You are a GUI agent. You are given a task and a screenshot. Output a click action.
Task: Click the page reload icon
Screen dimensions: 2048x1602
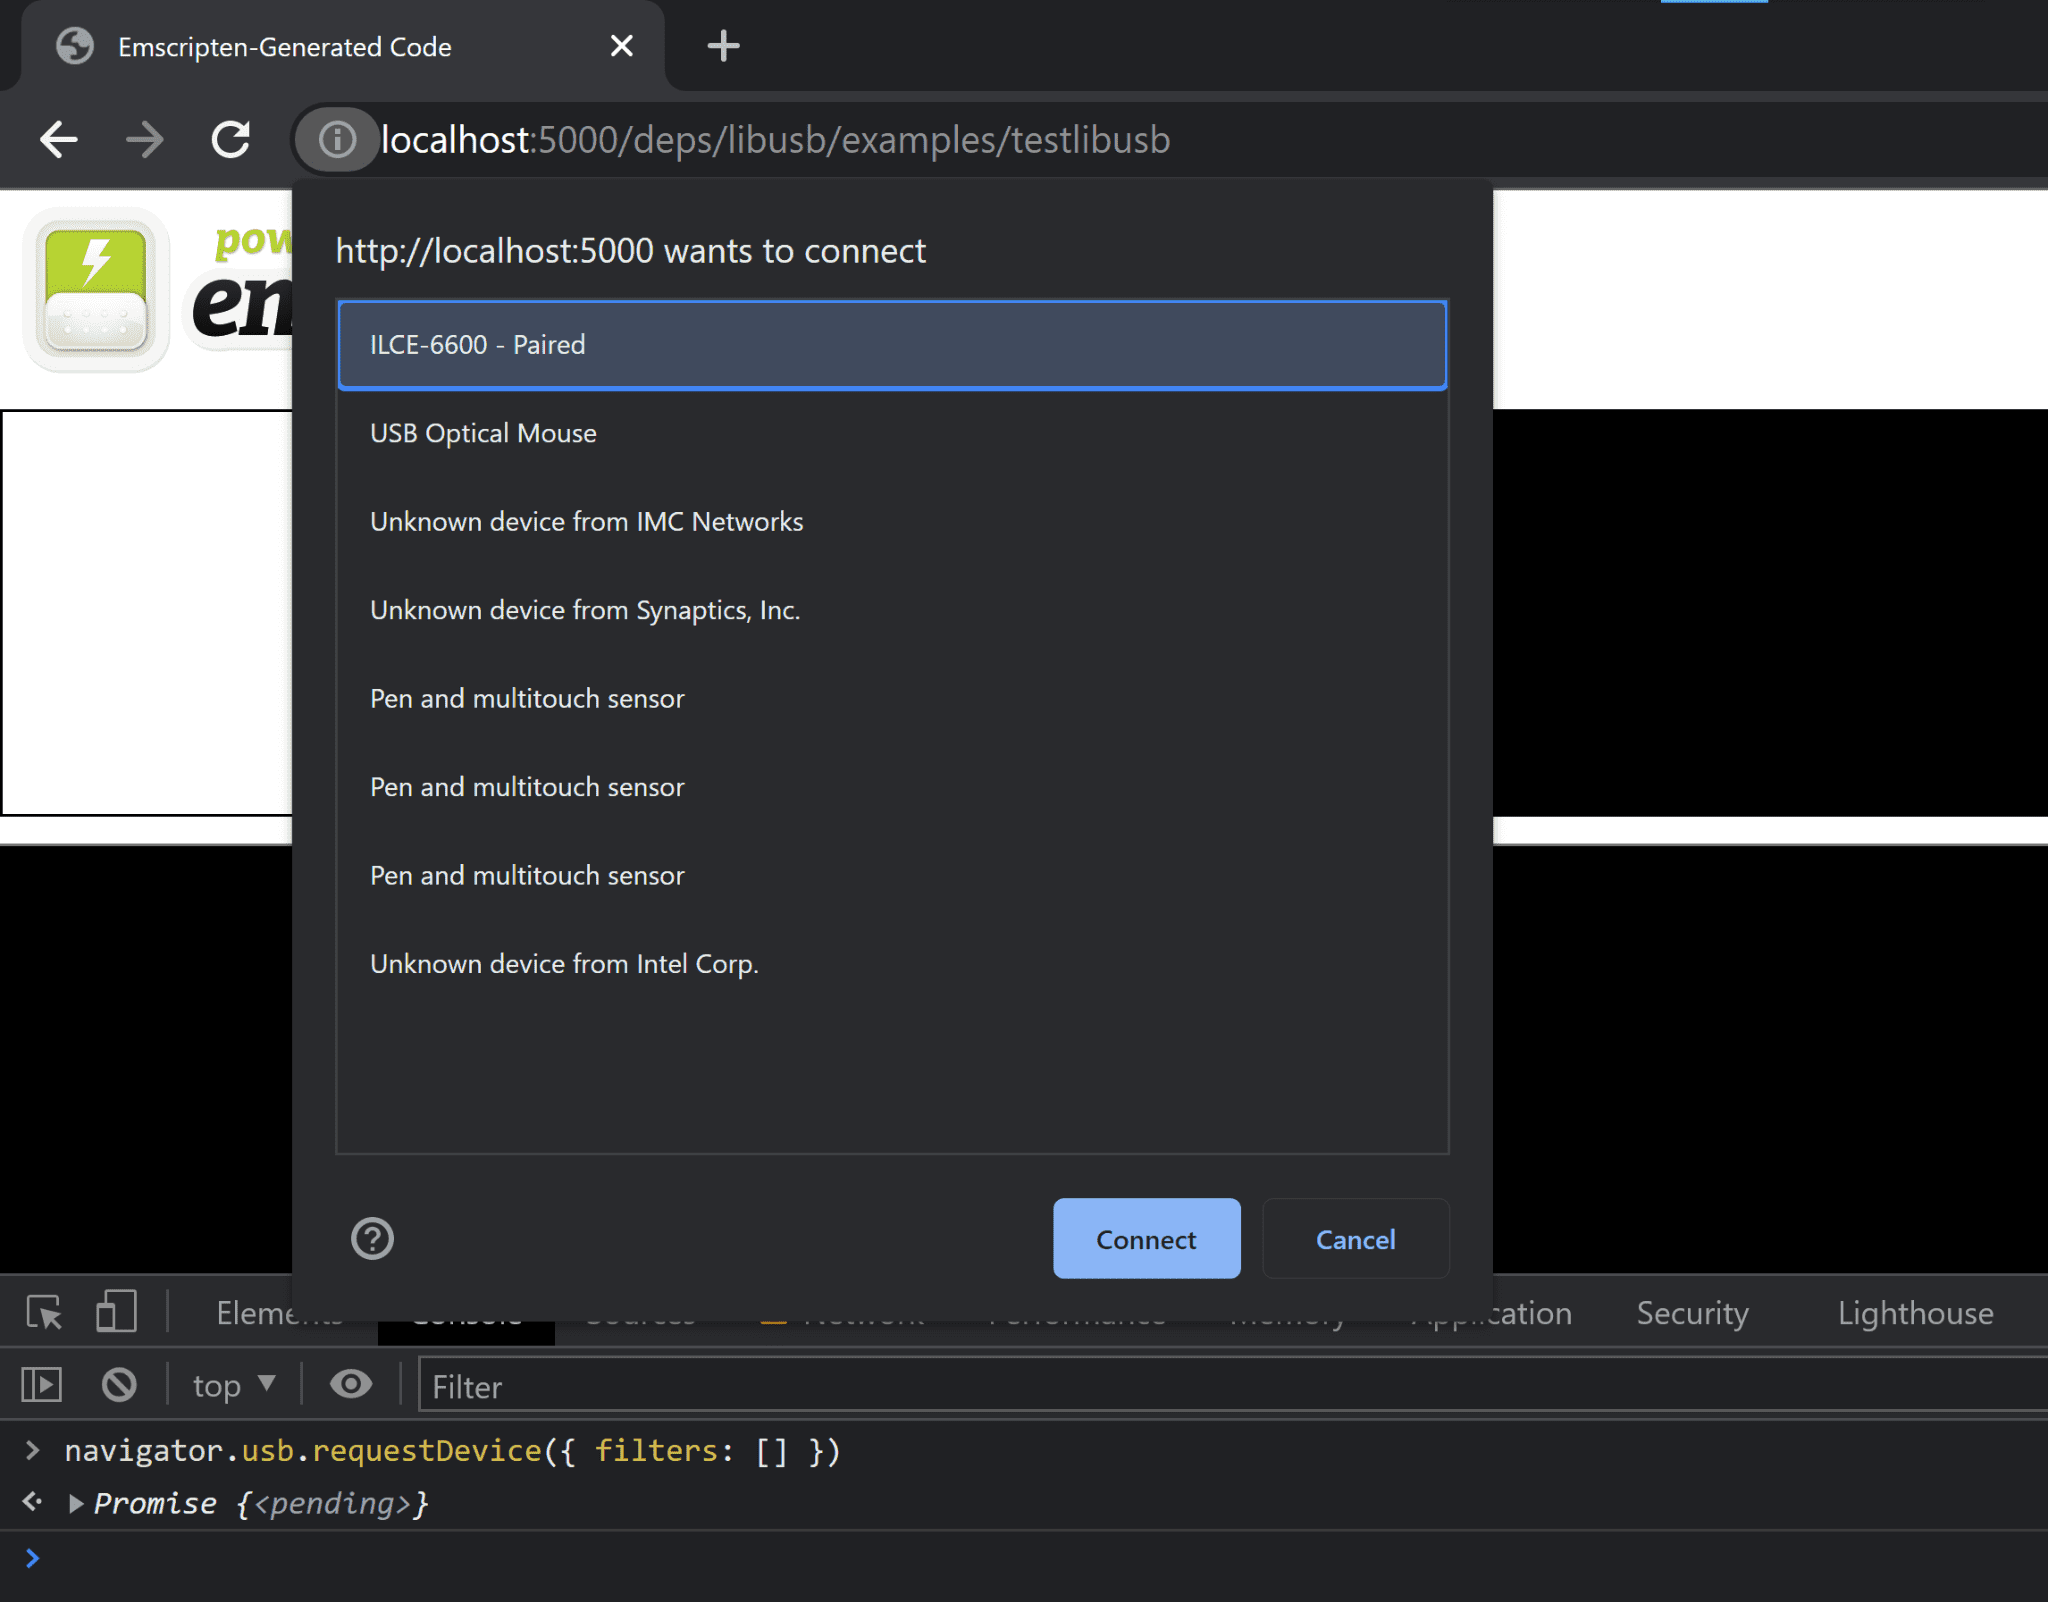tap(233, 138)
